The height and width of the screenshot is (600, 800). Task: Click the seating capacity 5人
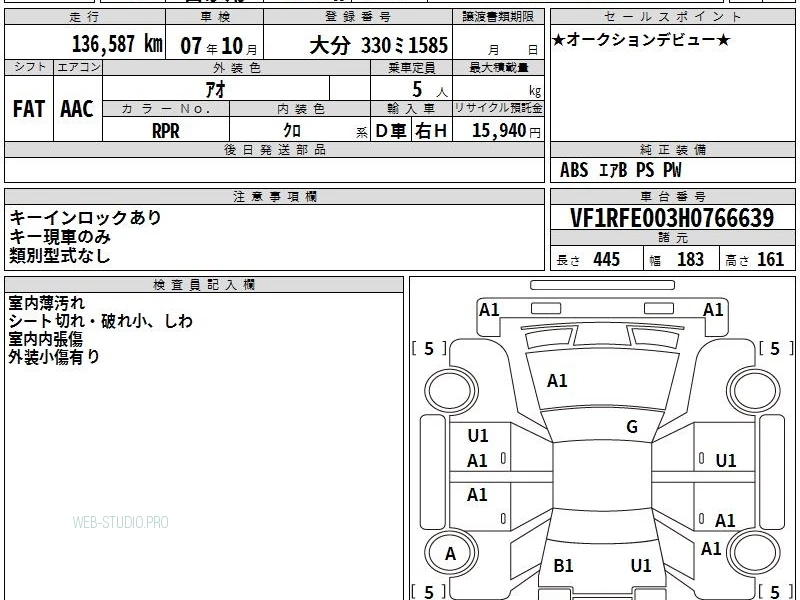tap(429, 90)
